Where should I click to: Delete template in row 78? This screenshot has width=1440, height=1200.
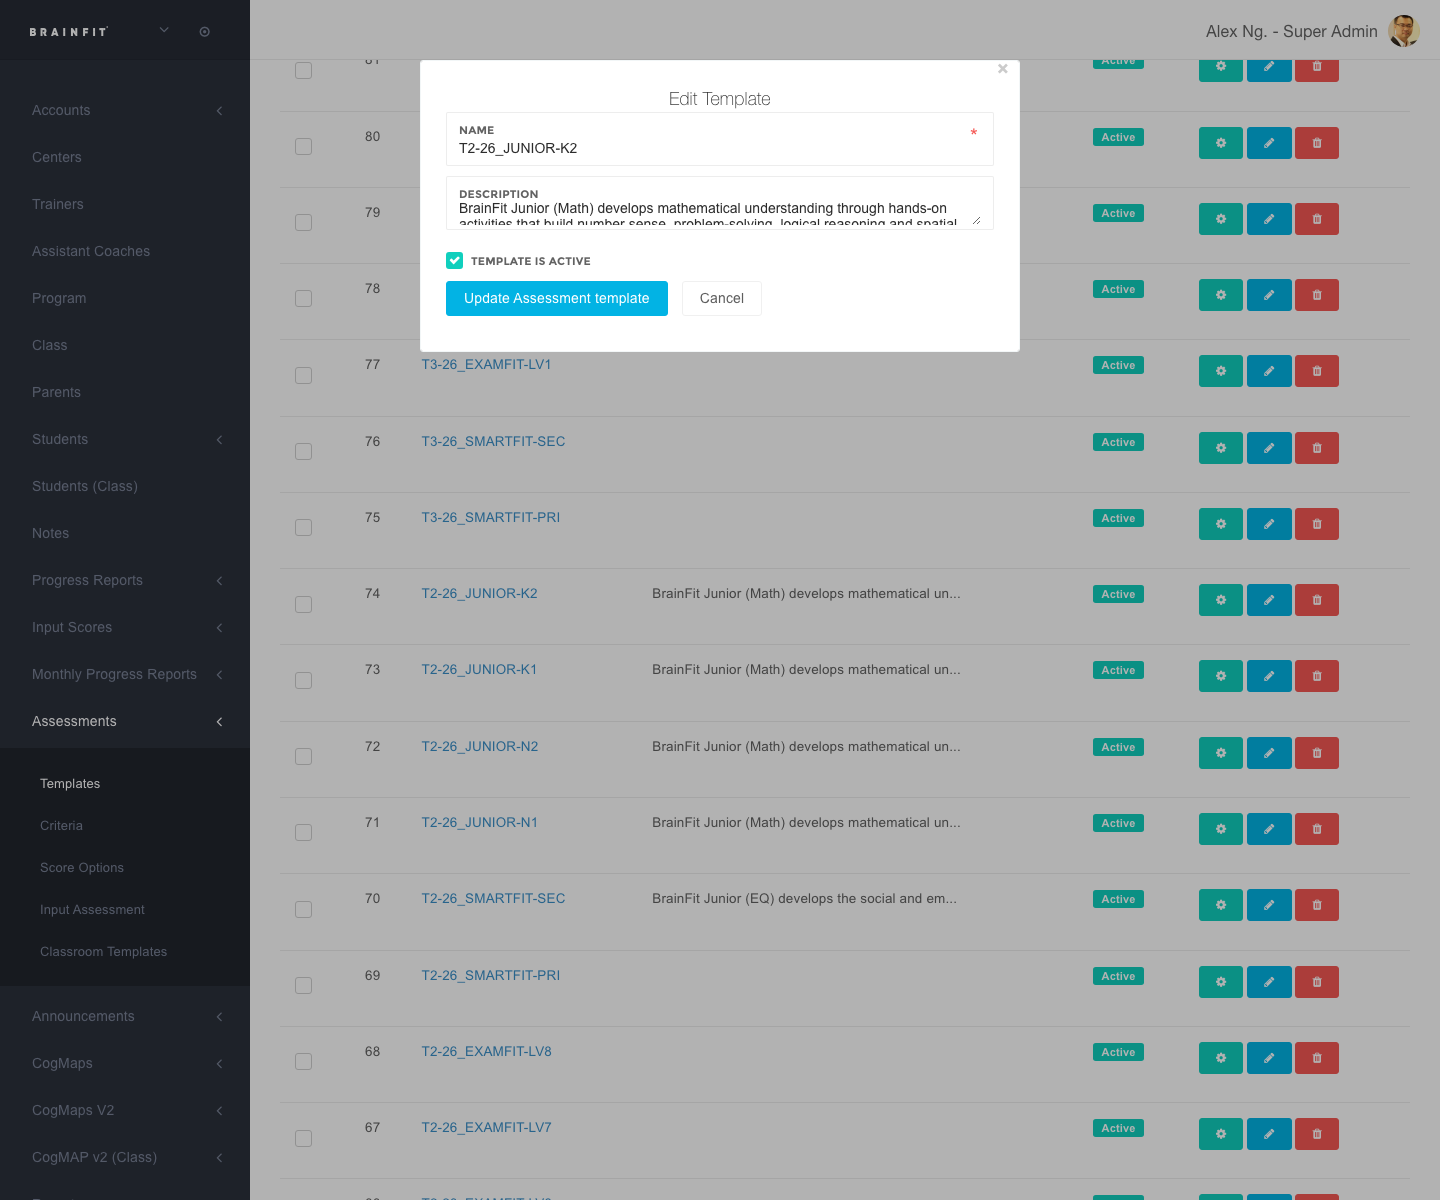1317,295
